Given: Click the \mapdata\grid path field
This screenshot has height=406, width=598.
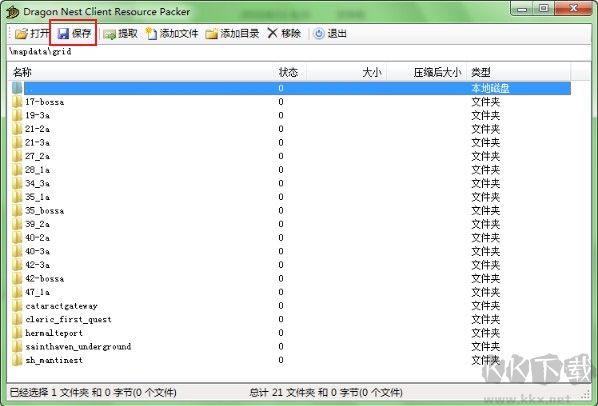Looking at the screenshot, I should [299, 51].
